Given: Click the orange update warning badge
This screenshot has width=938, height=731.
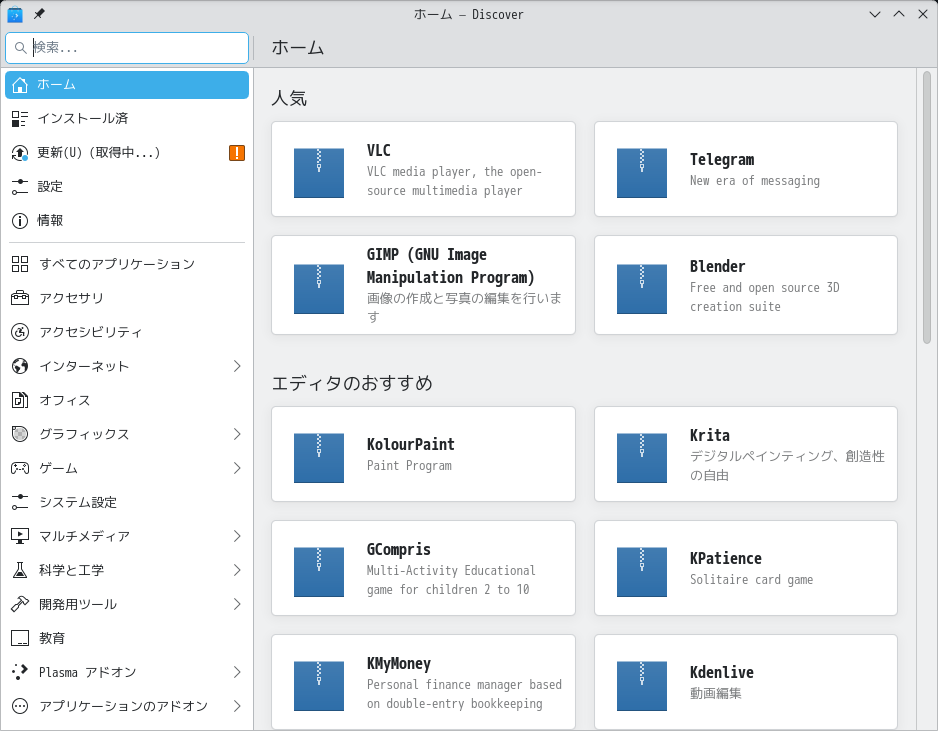Looking at the screenshot, I should (237, 153).
